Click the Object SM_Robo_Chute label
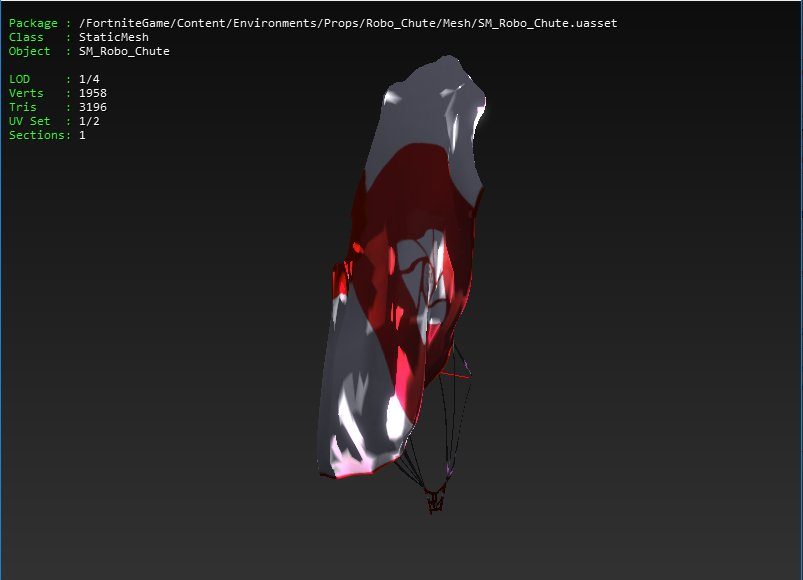The width and height of the screenshot is (803, 580). point(123,51)
